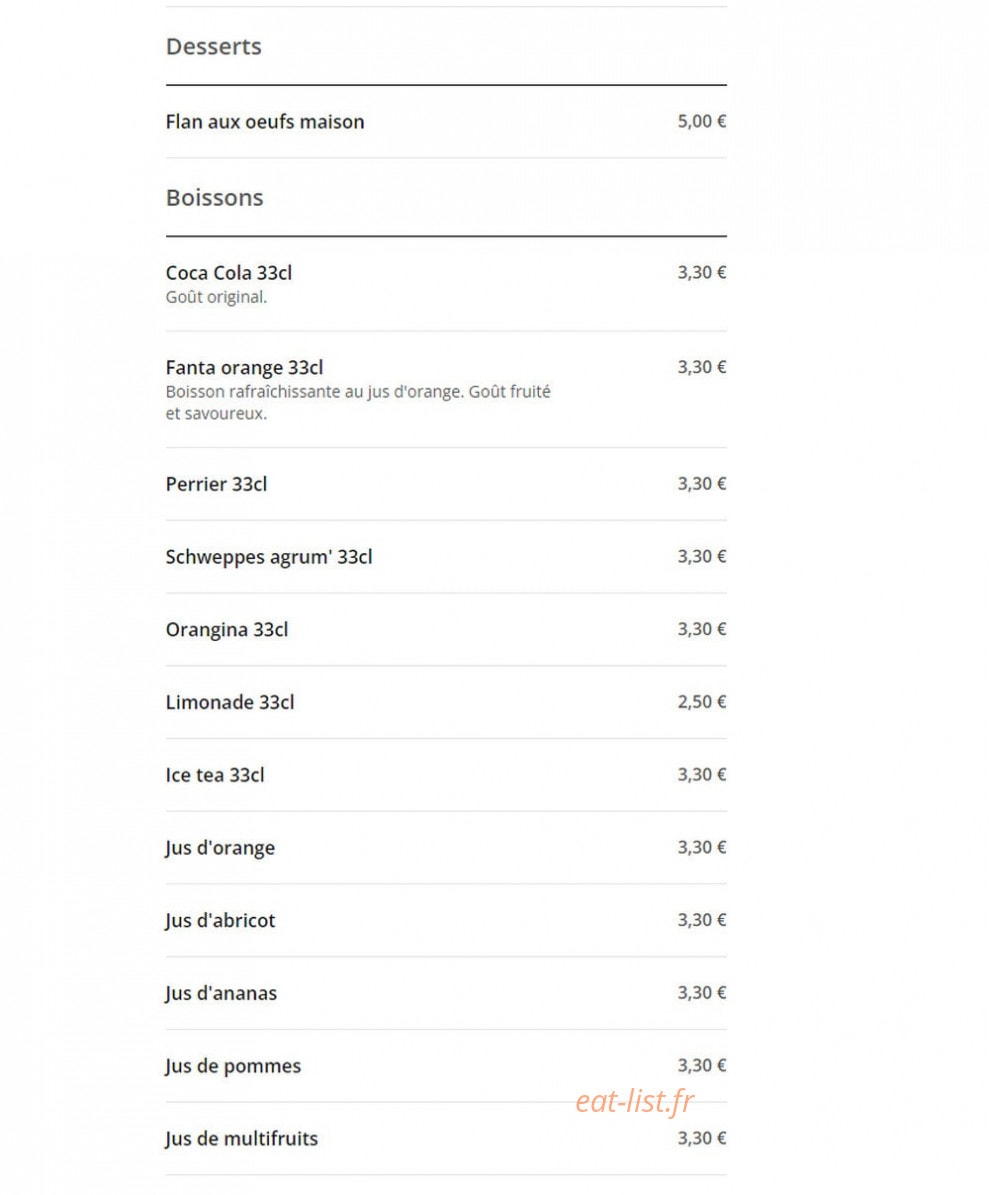
Task: Click the Goût original description
Action: tap(216, 297)
